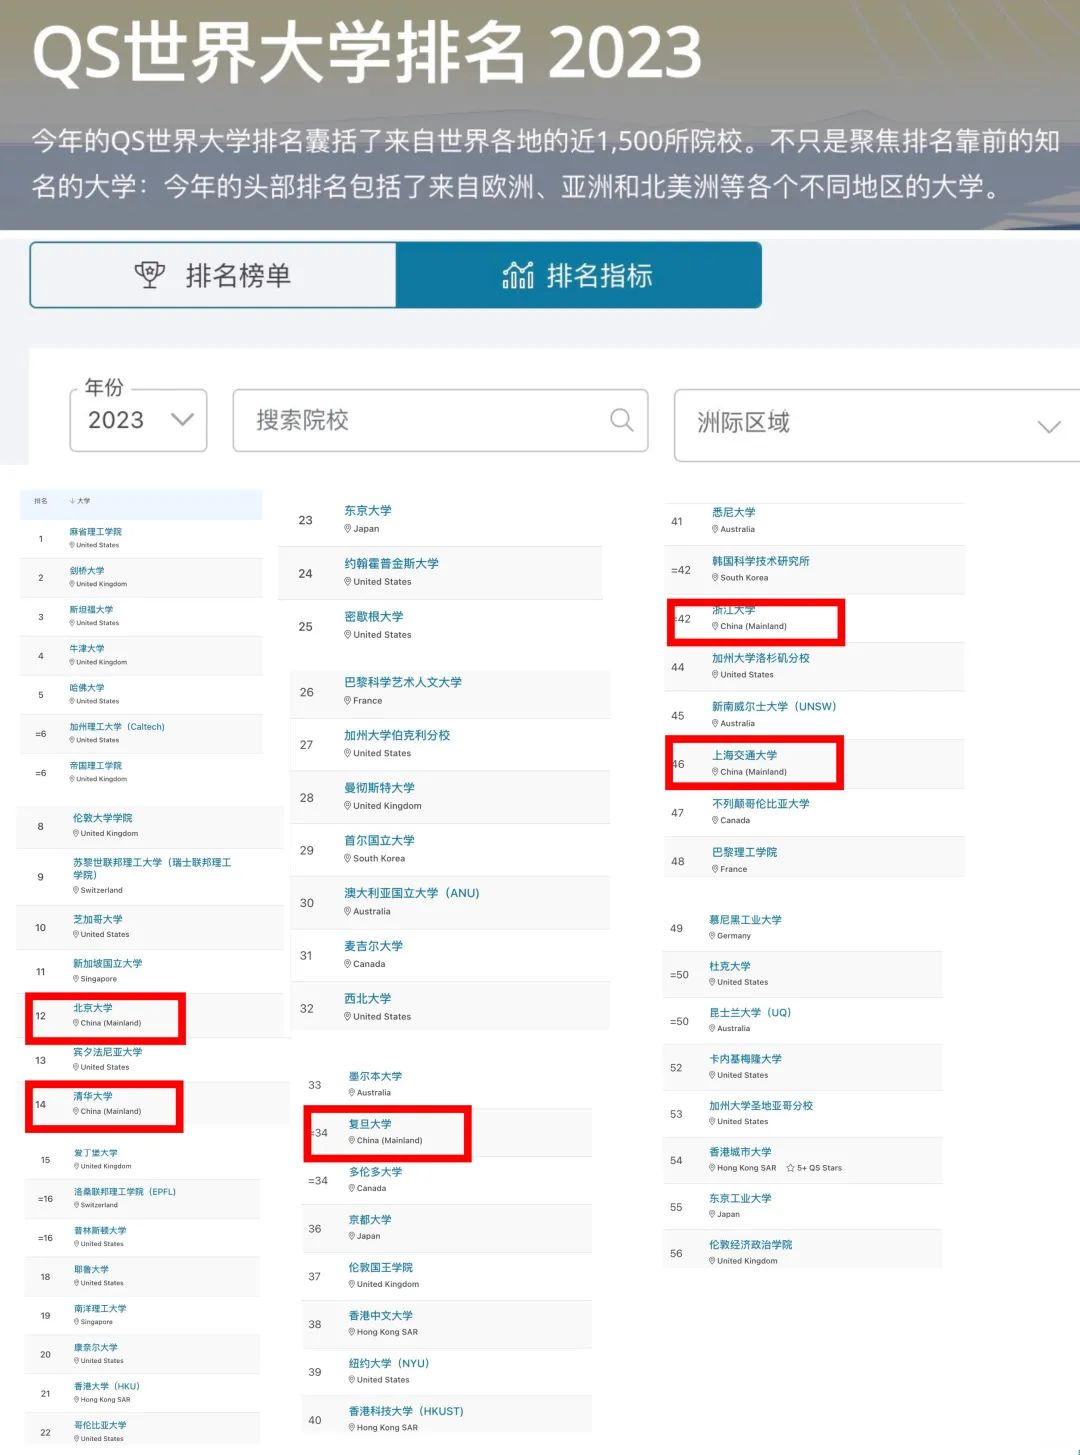Open 墨尔本大学 link
The width and height of the screenshot is (1080, 1455).
(375, 1077)
